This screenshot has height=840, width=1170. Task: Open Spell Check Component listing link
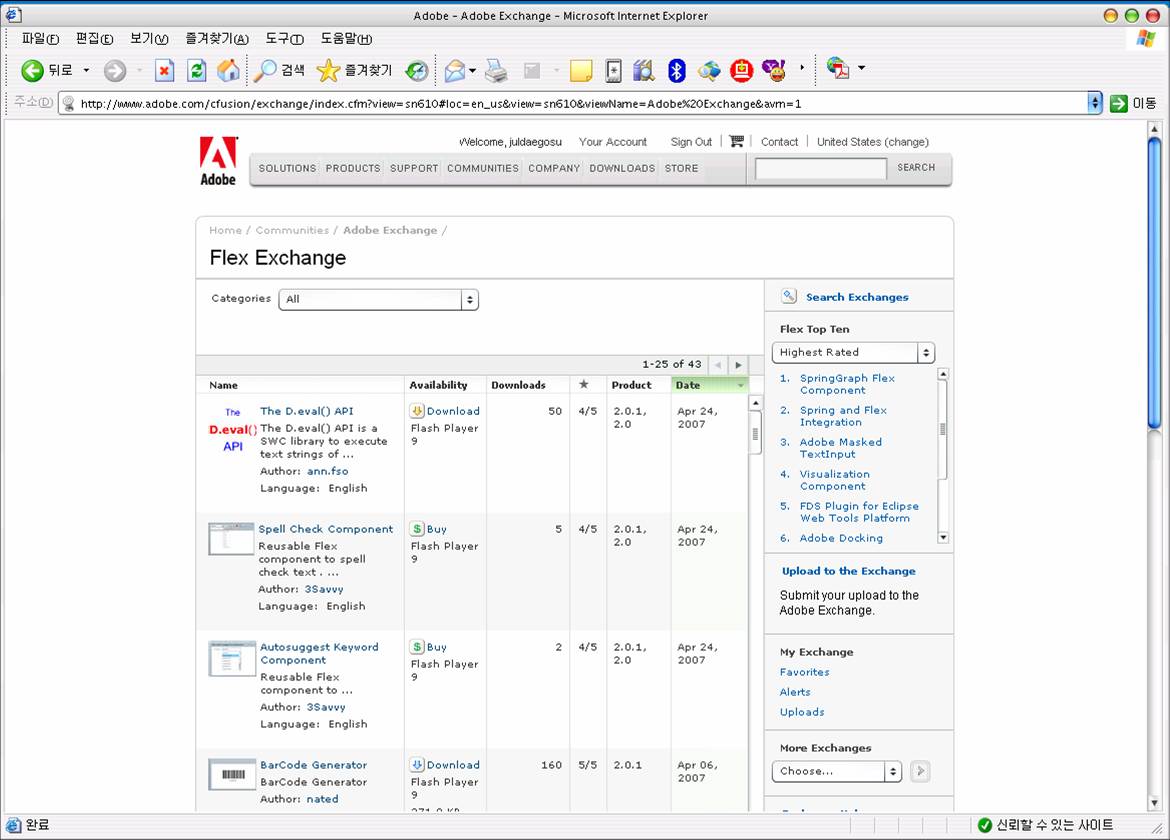pyautogui.click(x=325, y=529)
